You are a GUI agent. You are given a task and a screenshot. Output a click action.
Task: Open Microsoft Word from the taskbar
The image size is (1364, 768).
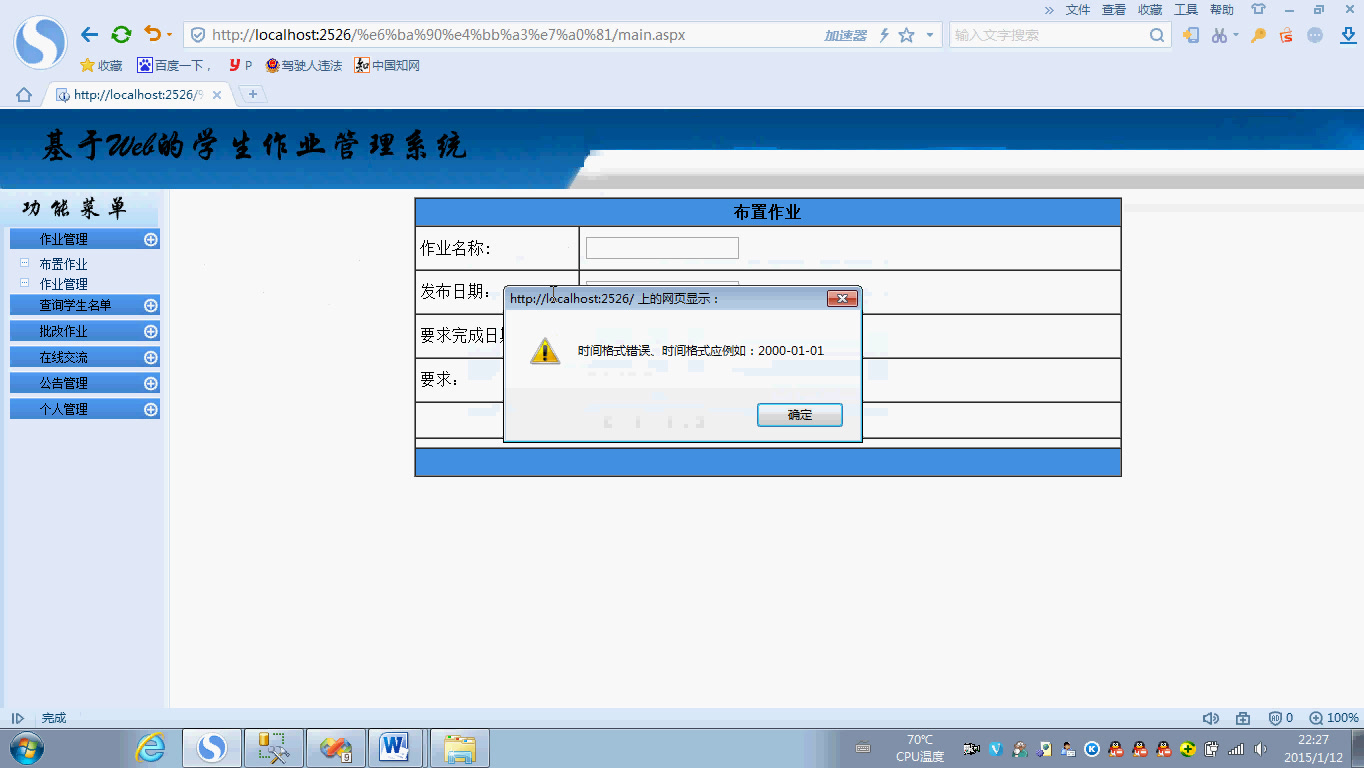[396, 747]
